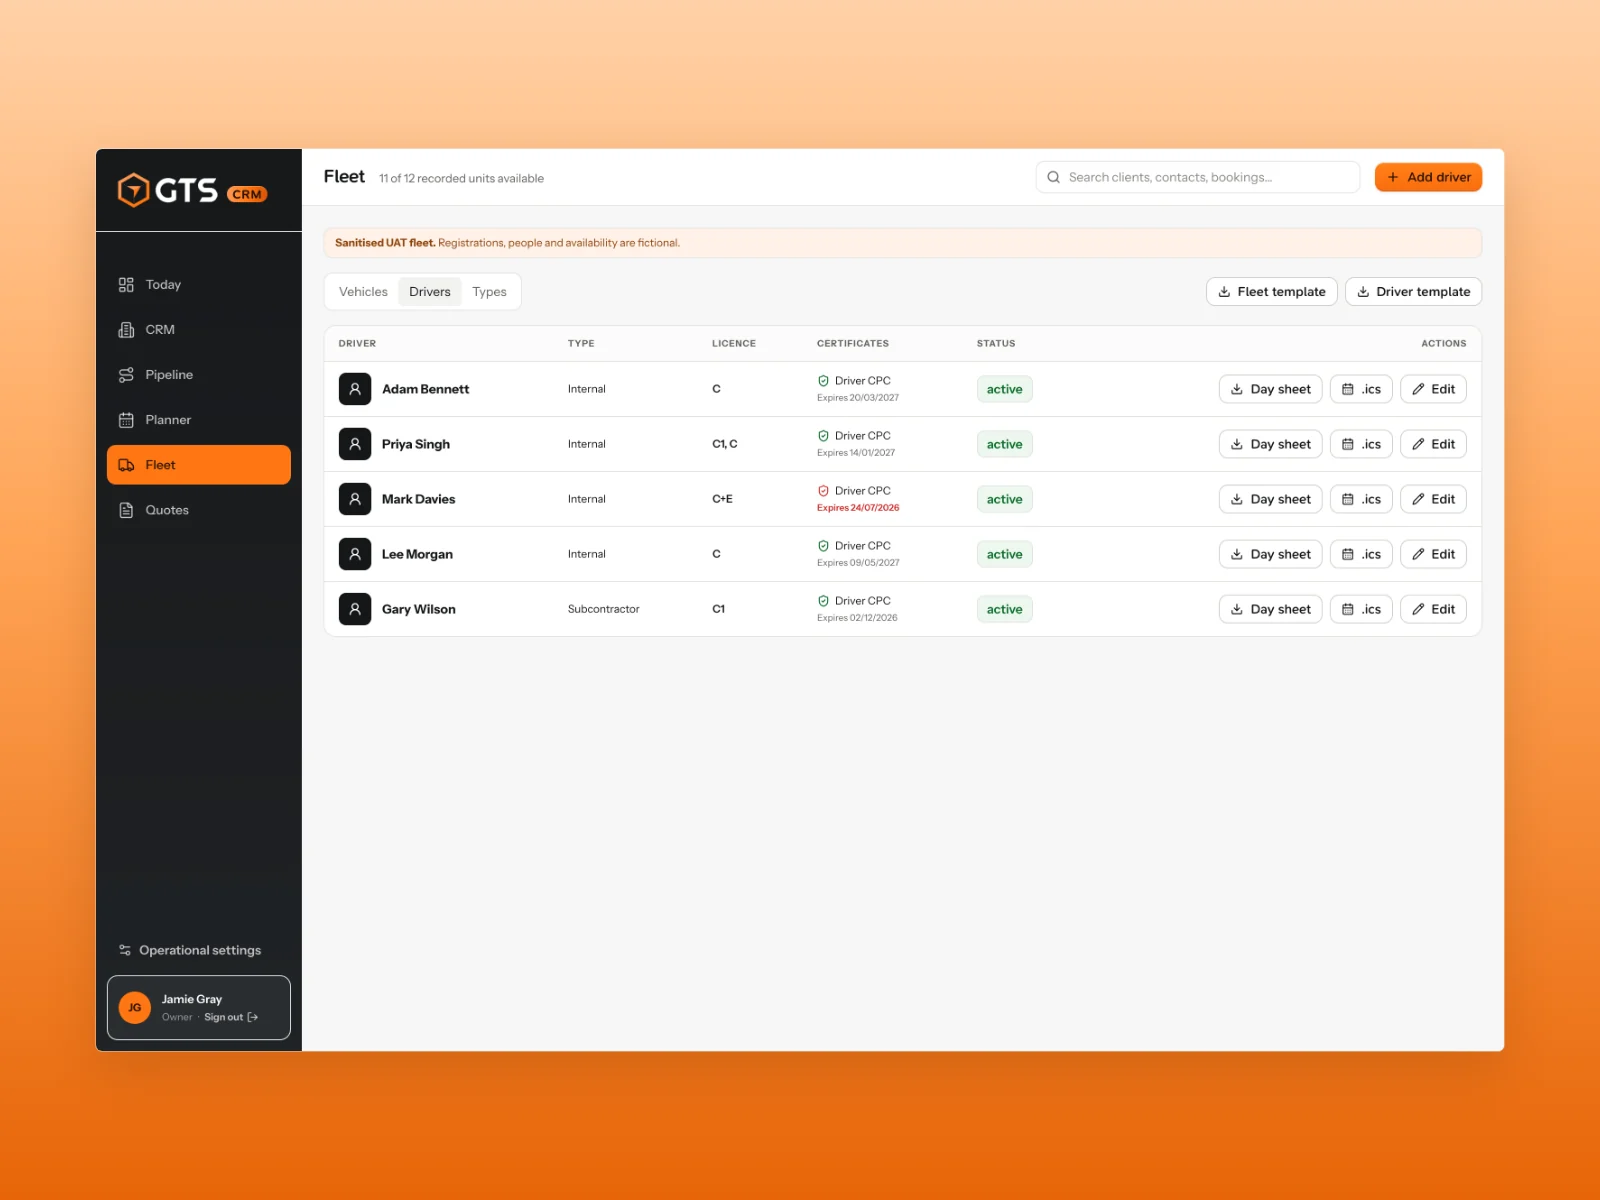Screen dimensions: 1600x1200
Task: Click Mark Davies' driver avatar icon
Action: [x=355, y=499]
